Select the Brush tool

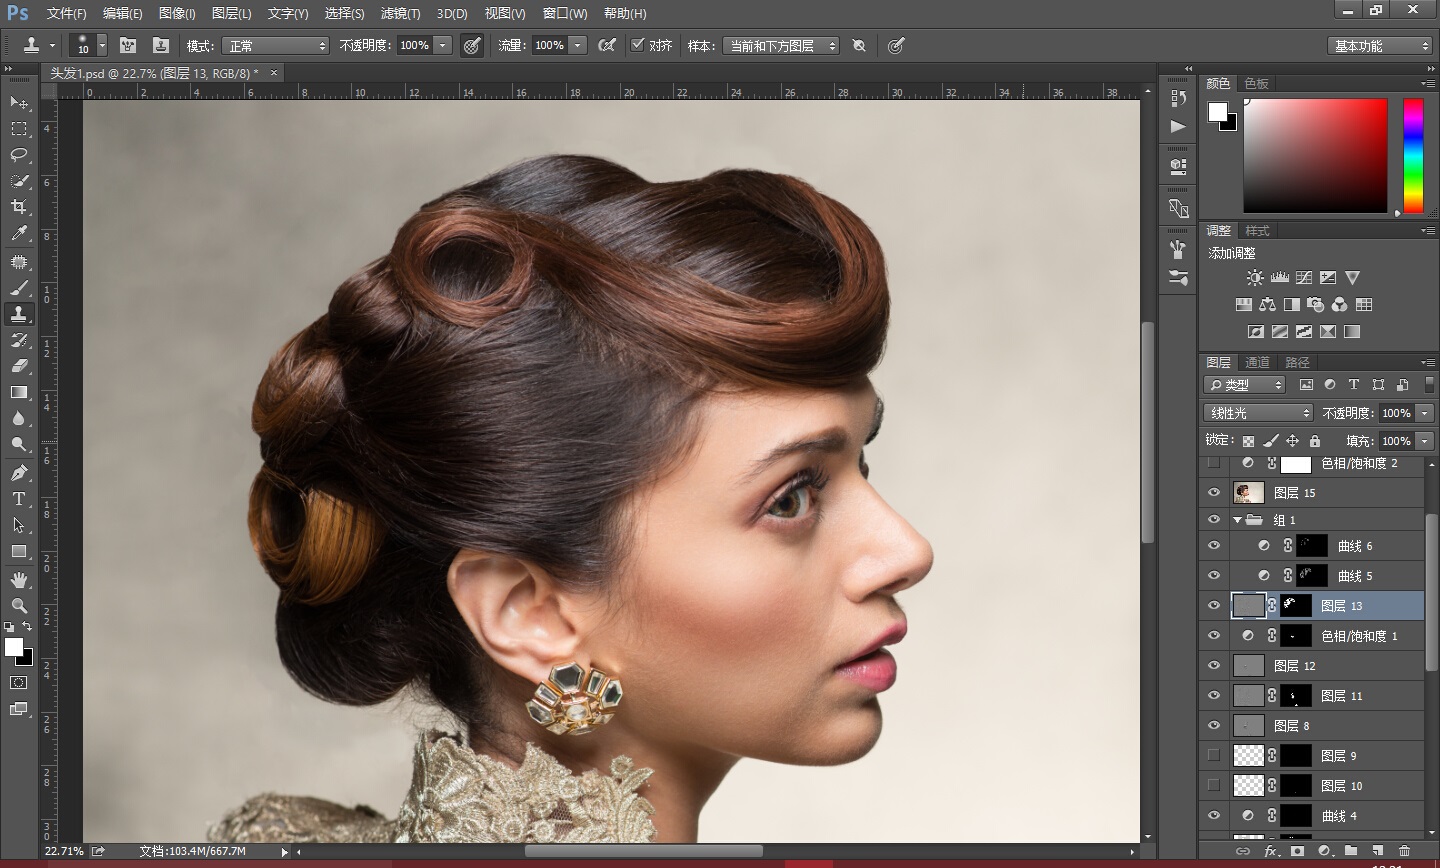point(19,288)
